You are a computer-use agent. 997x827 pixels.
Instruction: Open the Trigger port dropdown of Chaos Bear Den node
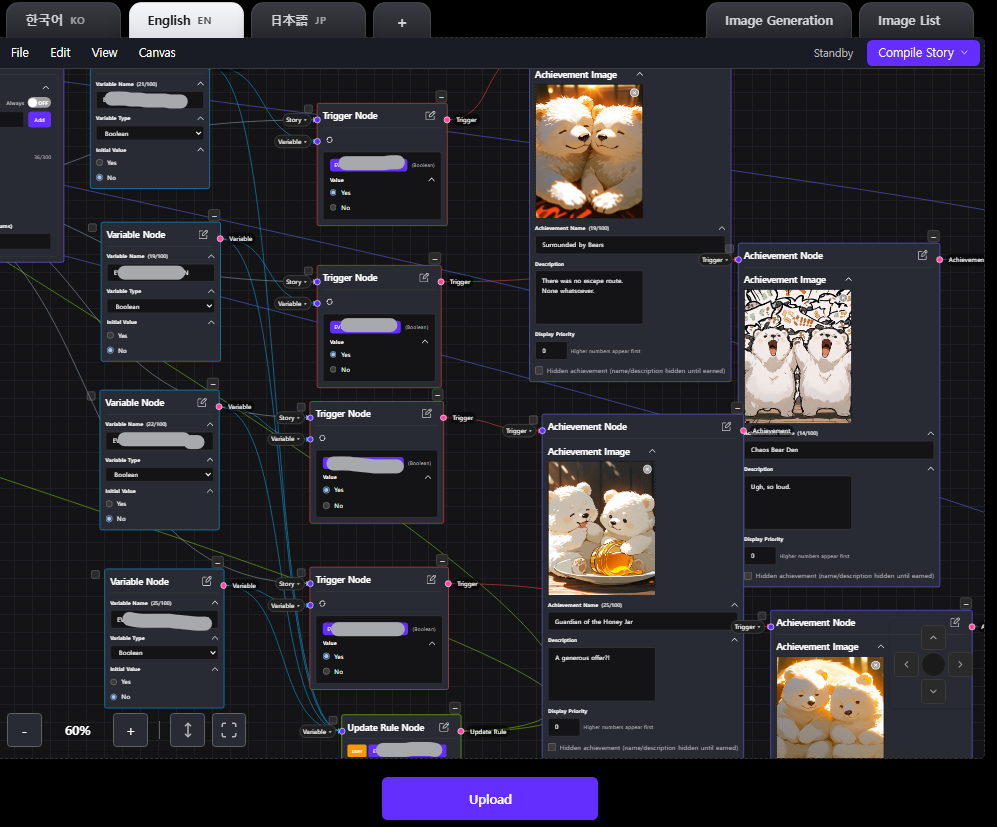point(715,260)
